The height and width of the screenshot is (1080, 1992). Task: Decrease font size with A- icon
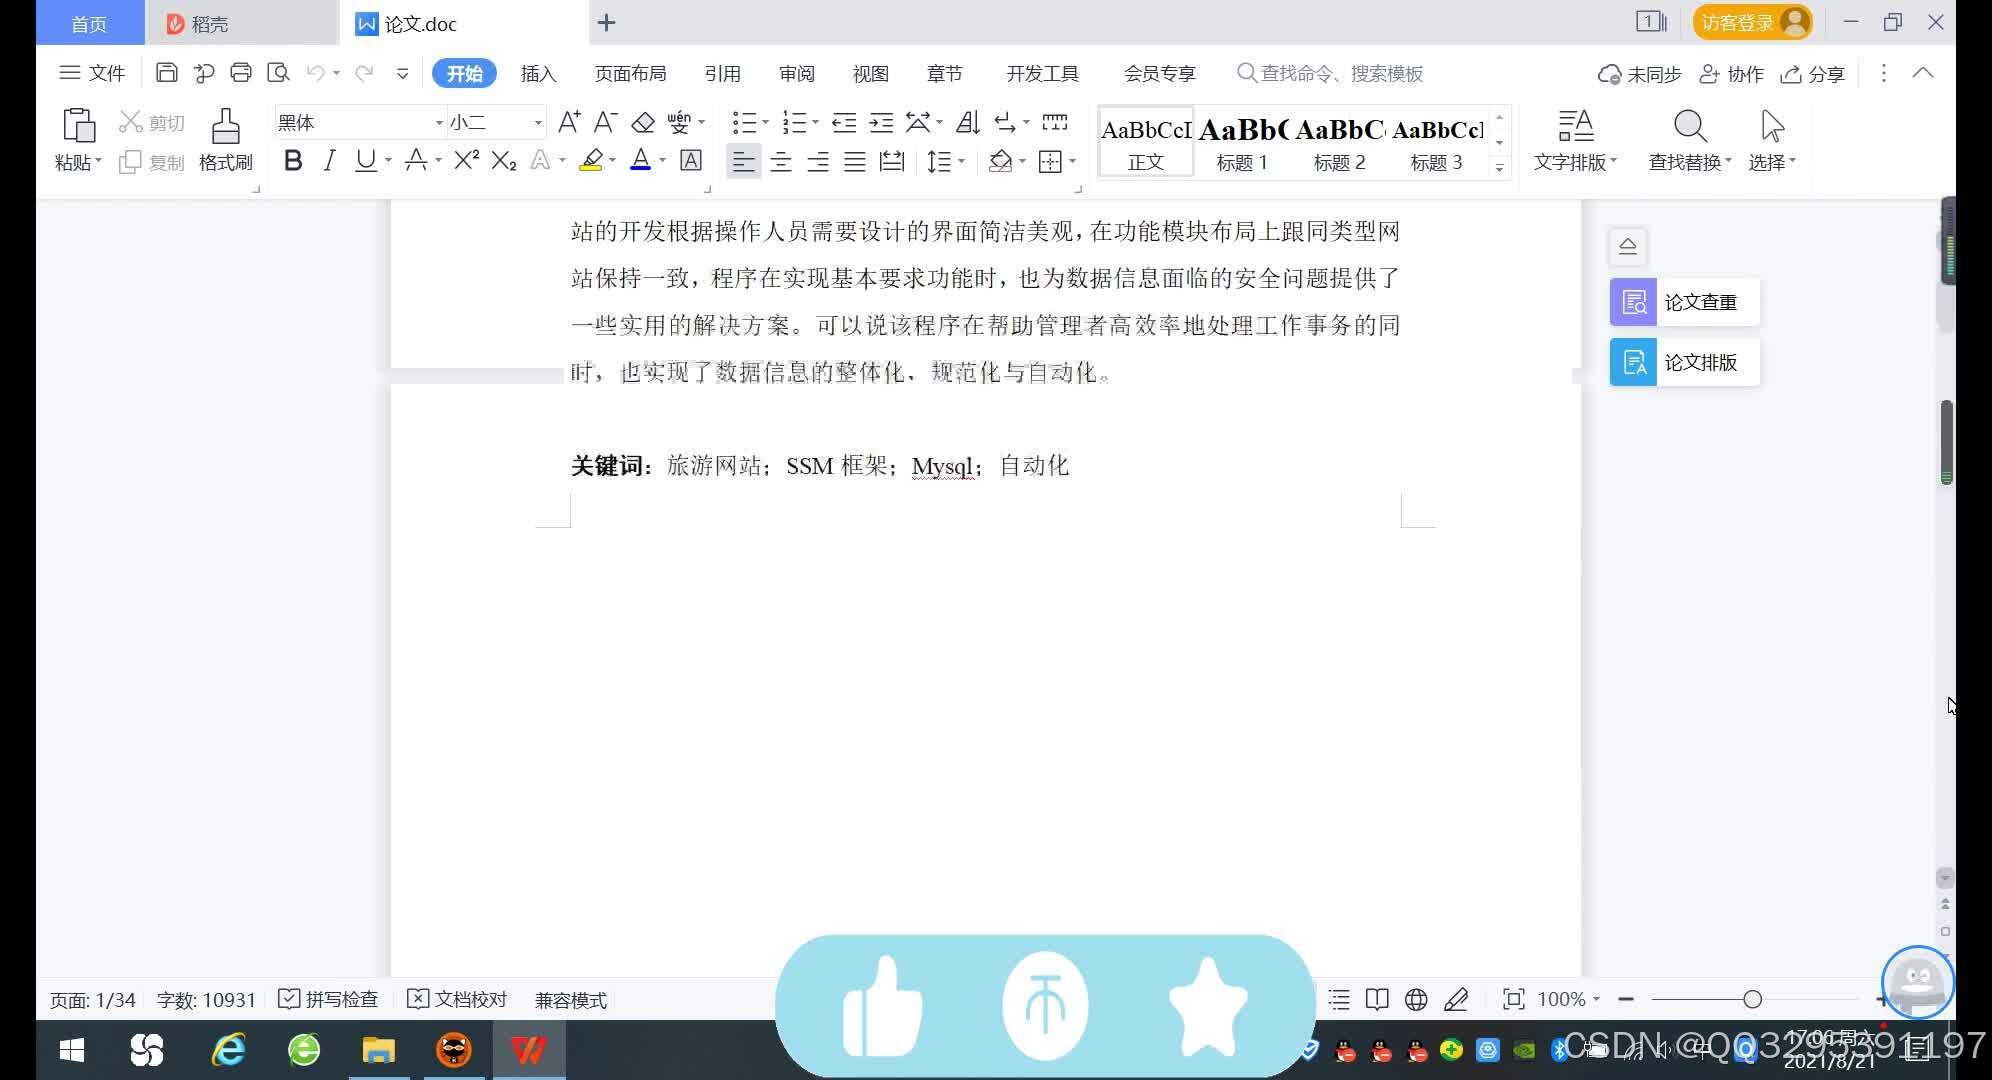tap(605, 122)
